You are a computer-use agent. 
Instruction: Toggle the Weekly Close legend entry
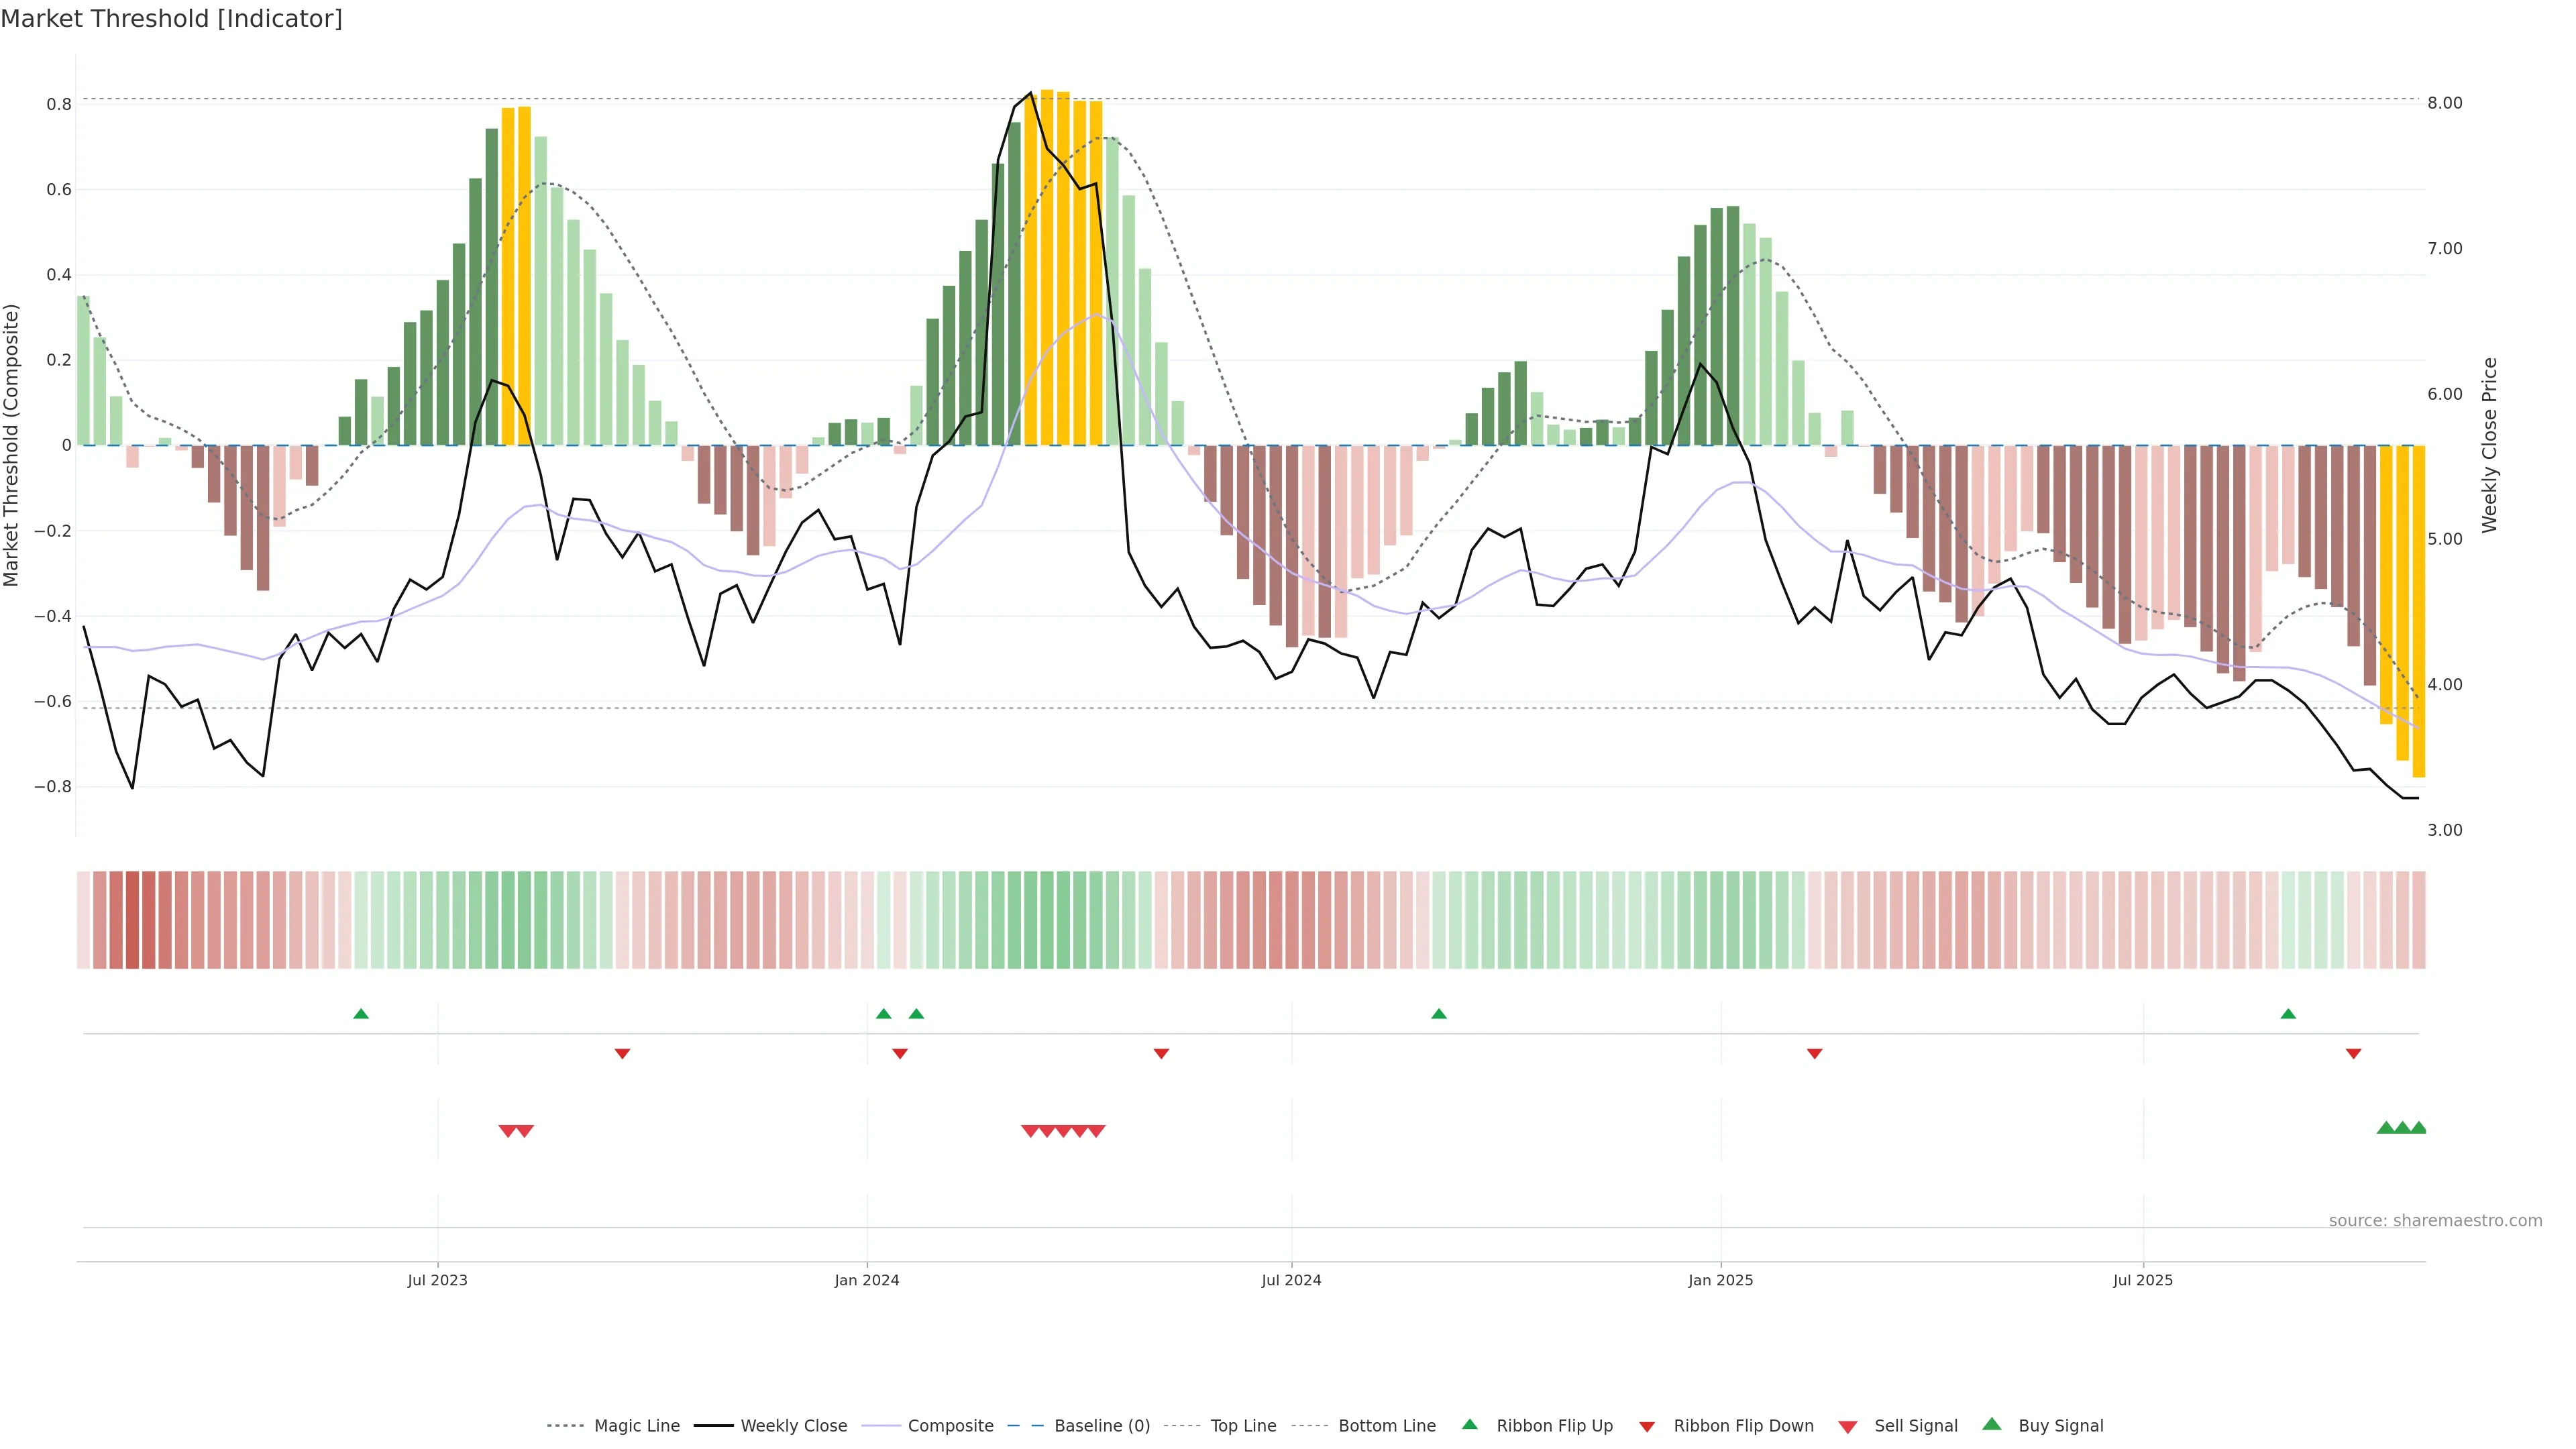tap(793, 1426)
